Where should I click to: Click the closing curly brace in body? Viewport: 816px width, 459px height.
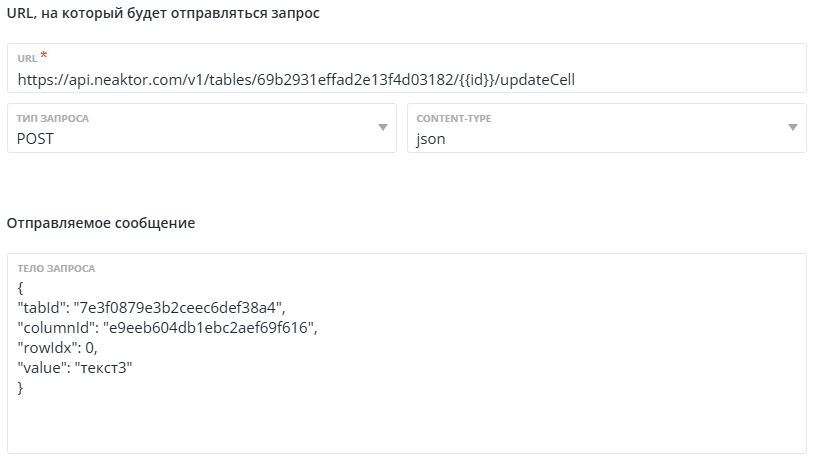pyautogui.click(x=21, y=388)
